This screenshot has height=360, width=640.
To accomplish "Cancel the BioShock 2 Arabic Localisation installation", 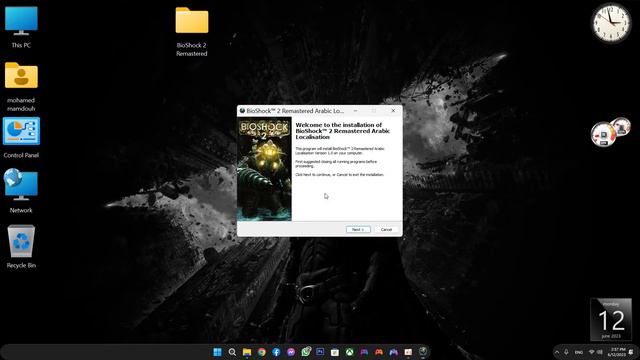I will [386, 229].
